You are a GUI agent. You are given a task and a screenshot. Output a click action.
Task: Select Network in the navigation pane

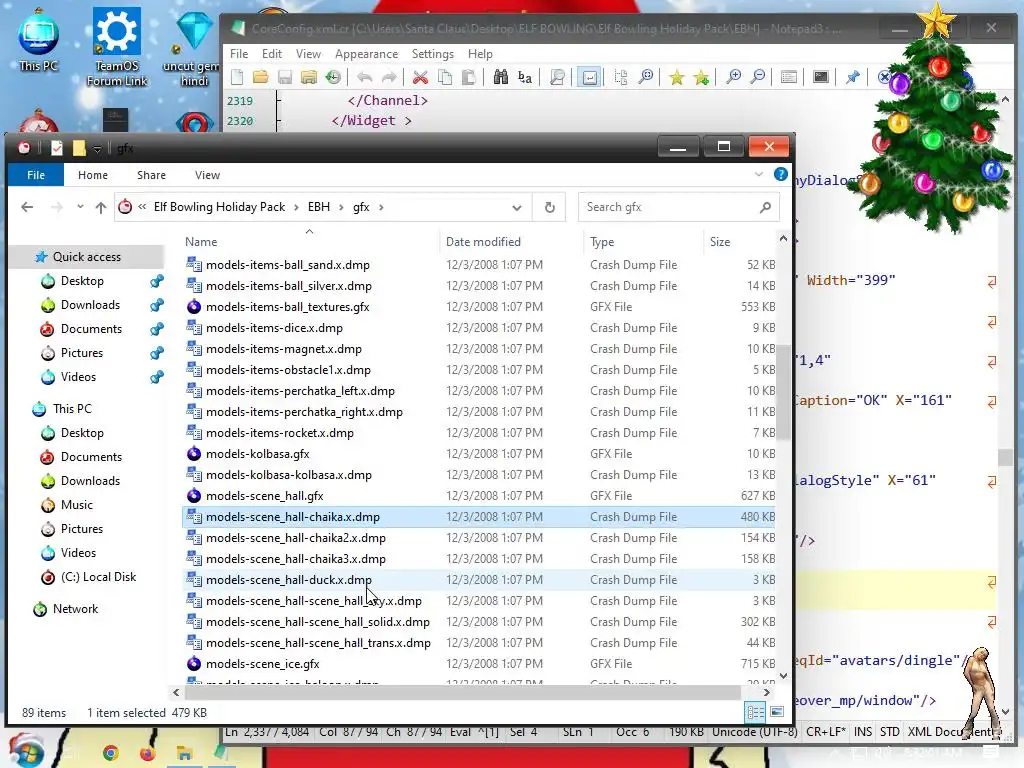[x=75, y=609]
